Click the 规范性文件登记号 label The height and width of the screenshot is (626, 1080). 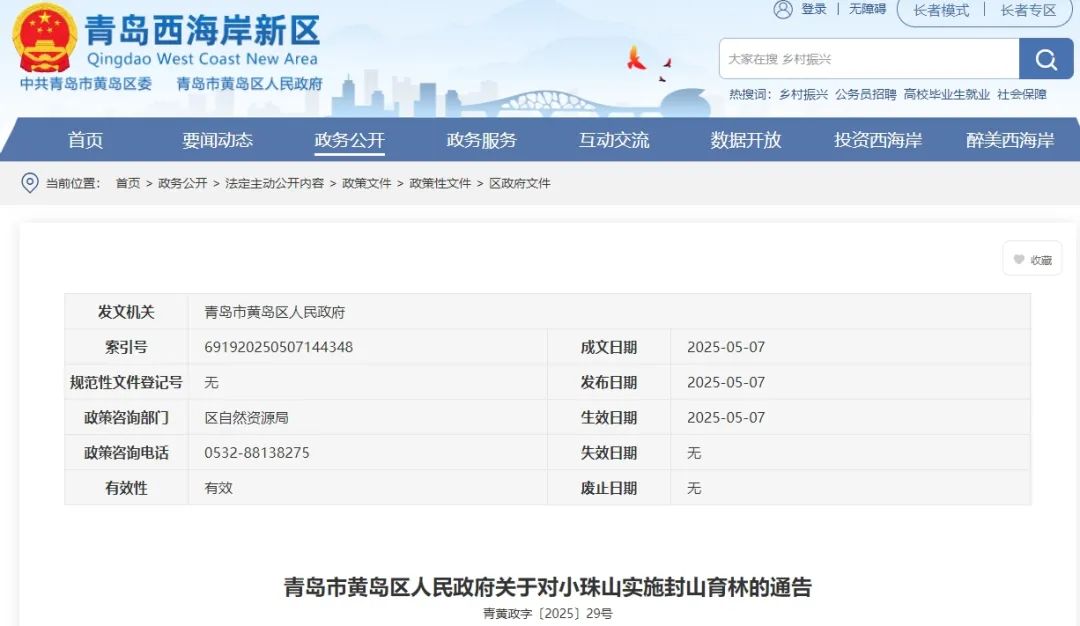[x=126, y=382]
